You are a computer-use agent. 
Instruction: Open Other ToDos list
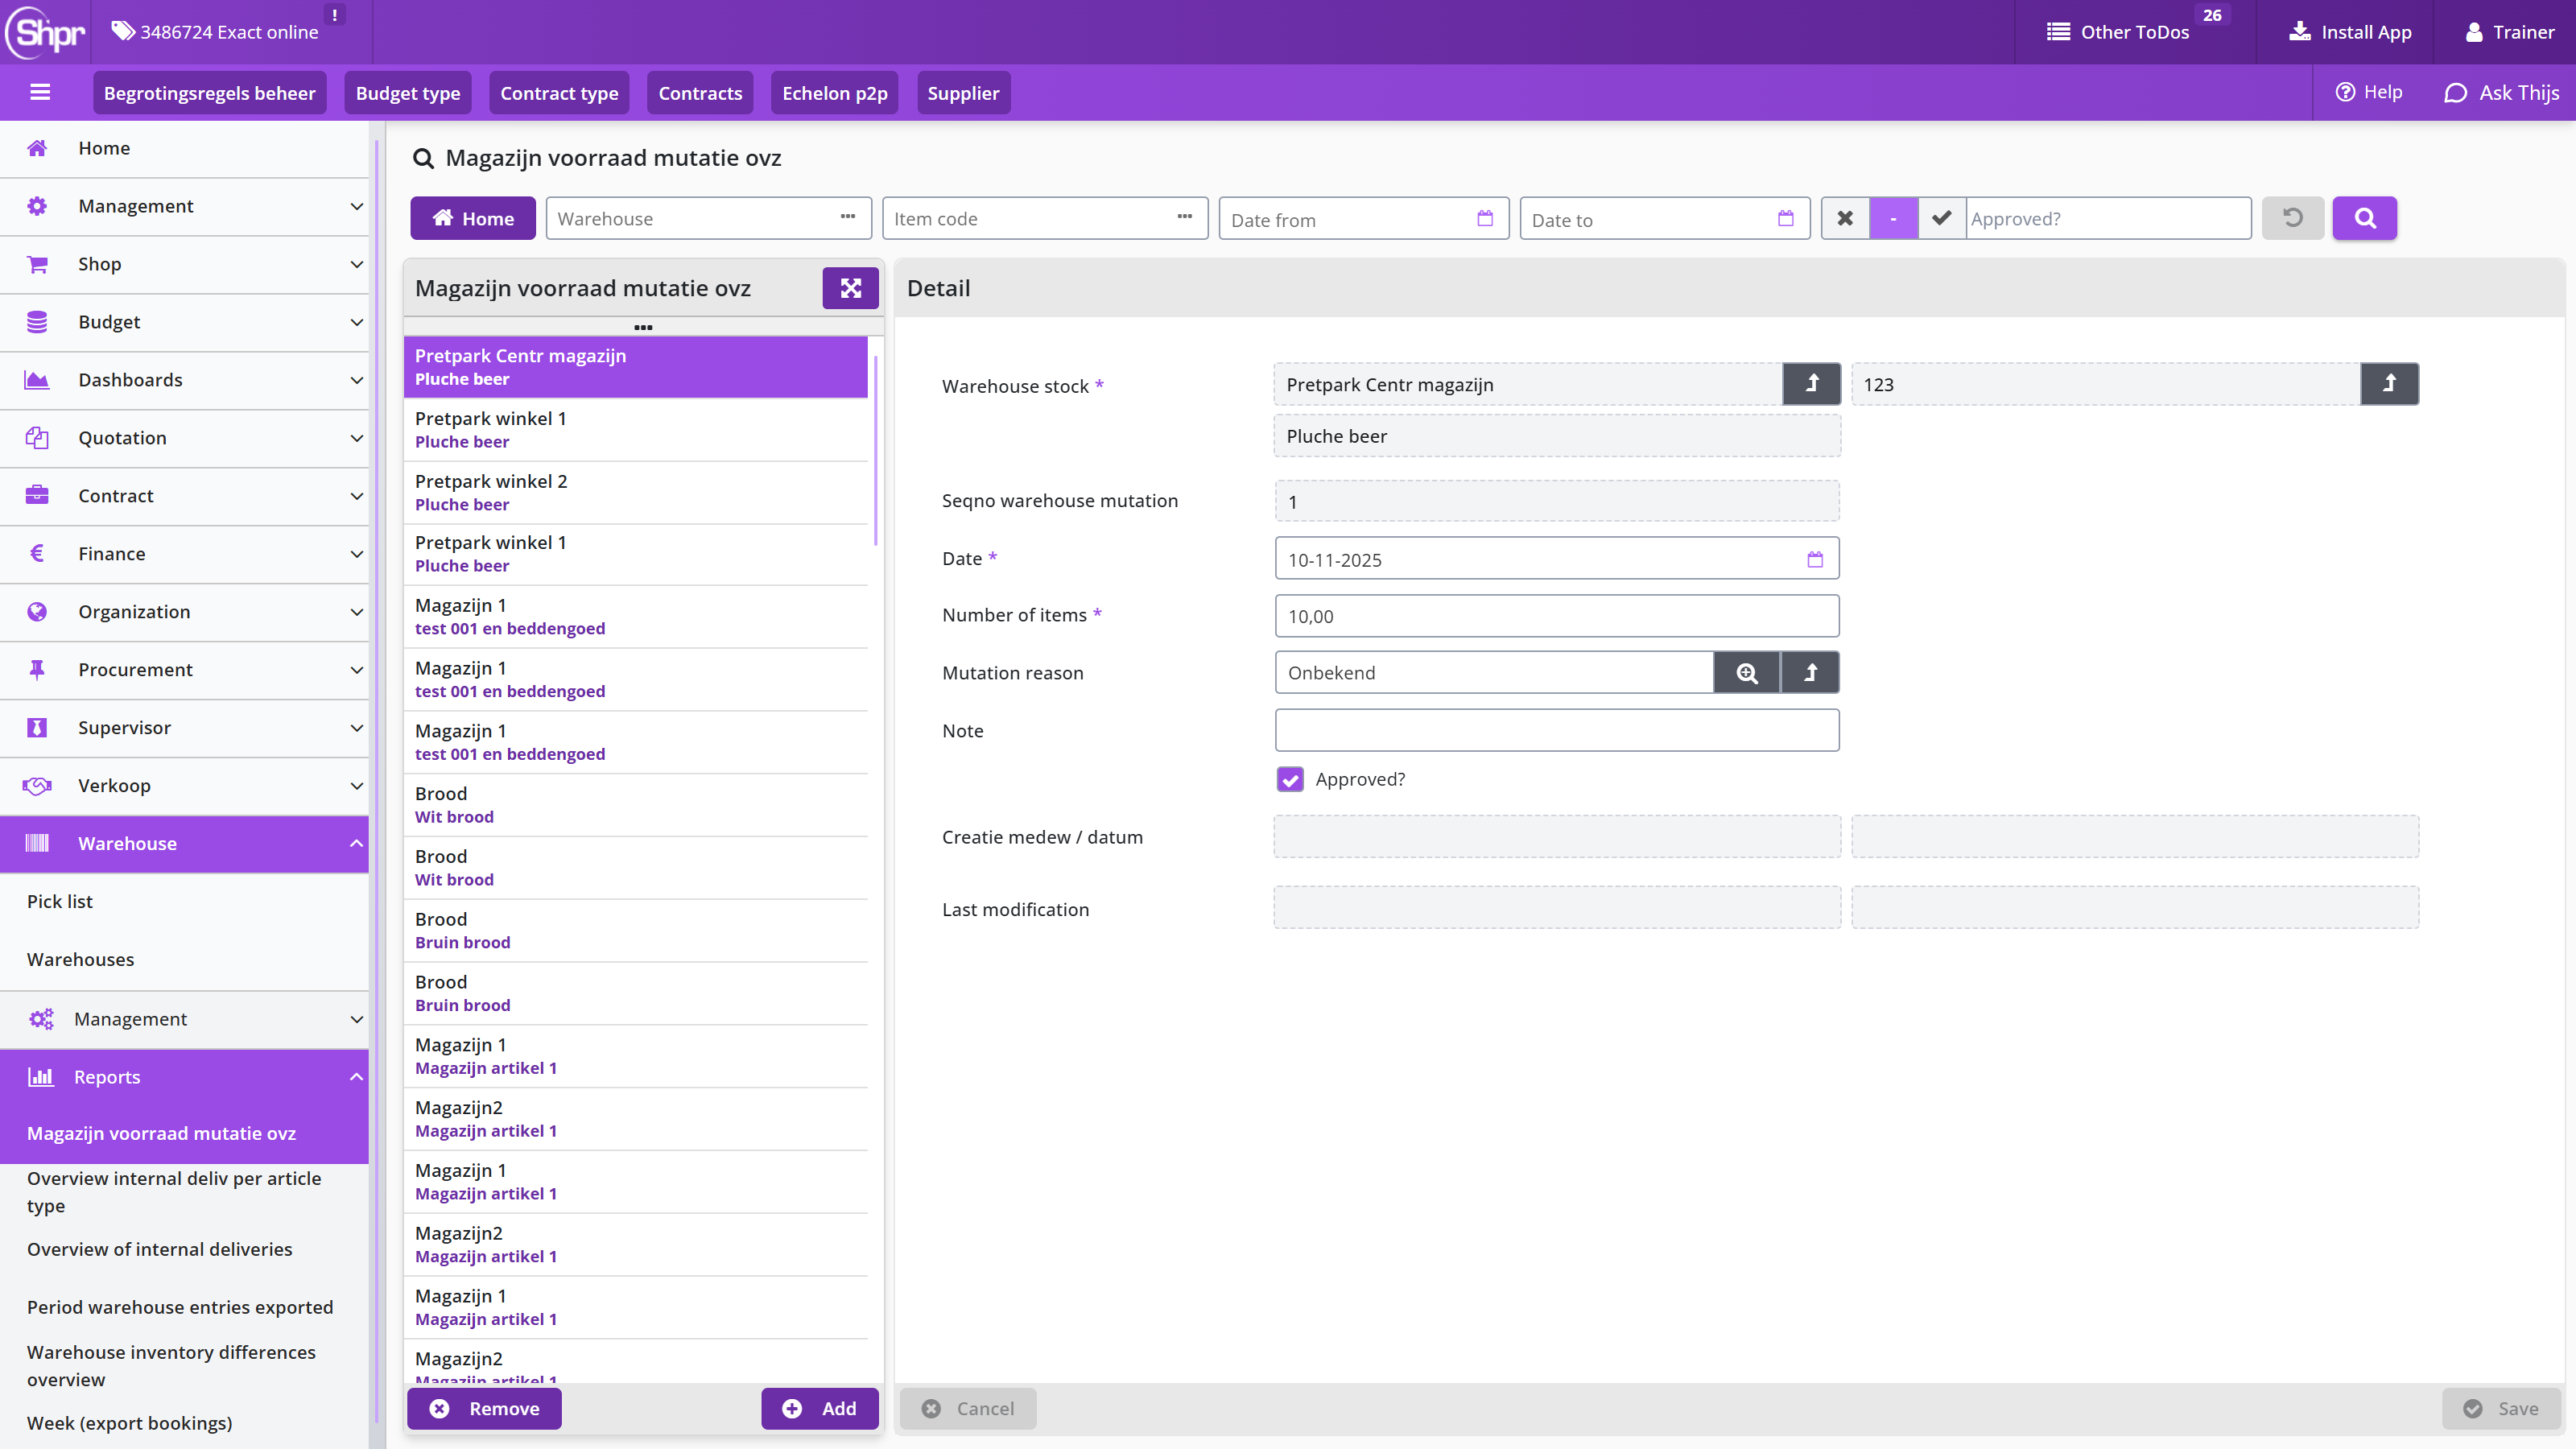pyautogui.click(x=2118, y=32)
